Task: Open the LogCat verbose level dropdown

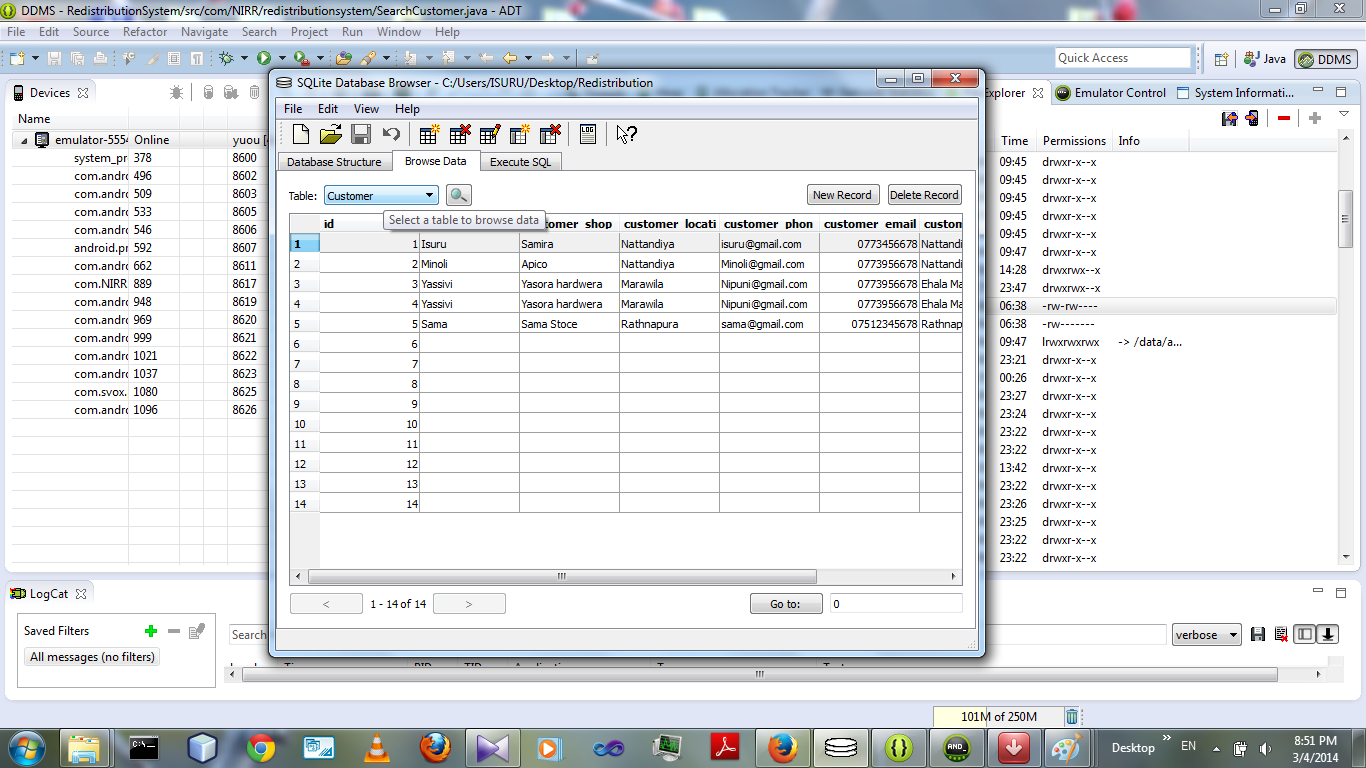Action: pos(1206,634)
